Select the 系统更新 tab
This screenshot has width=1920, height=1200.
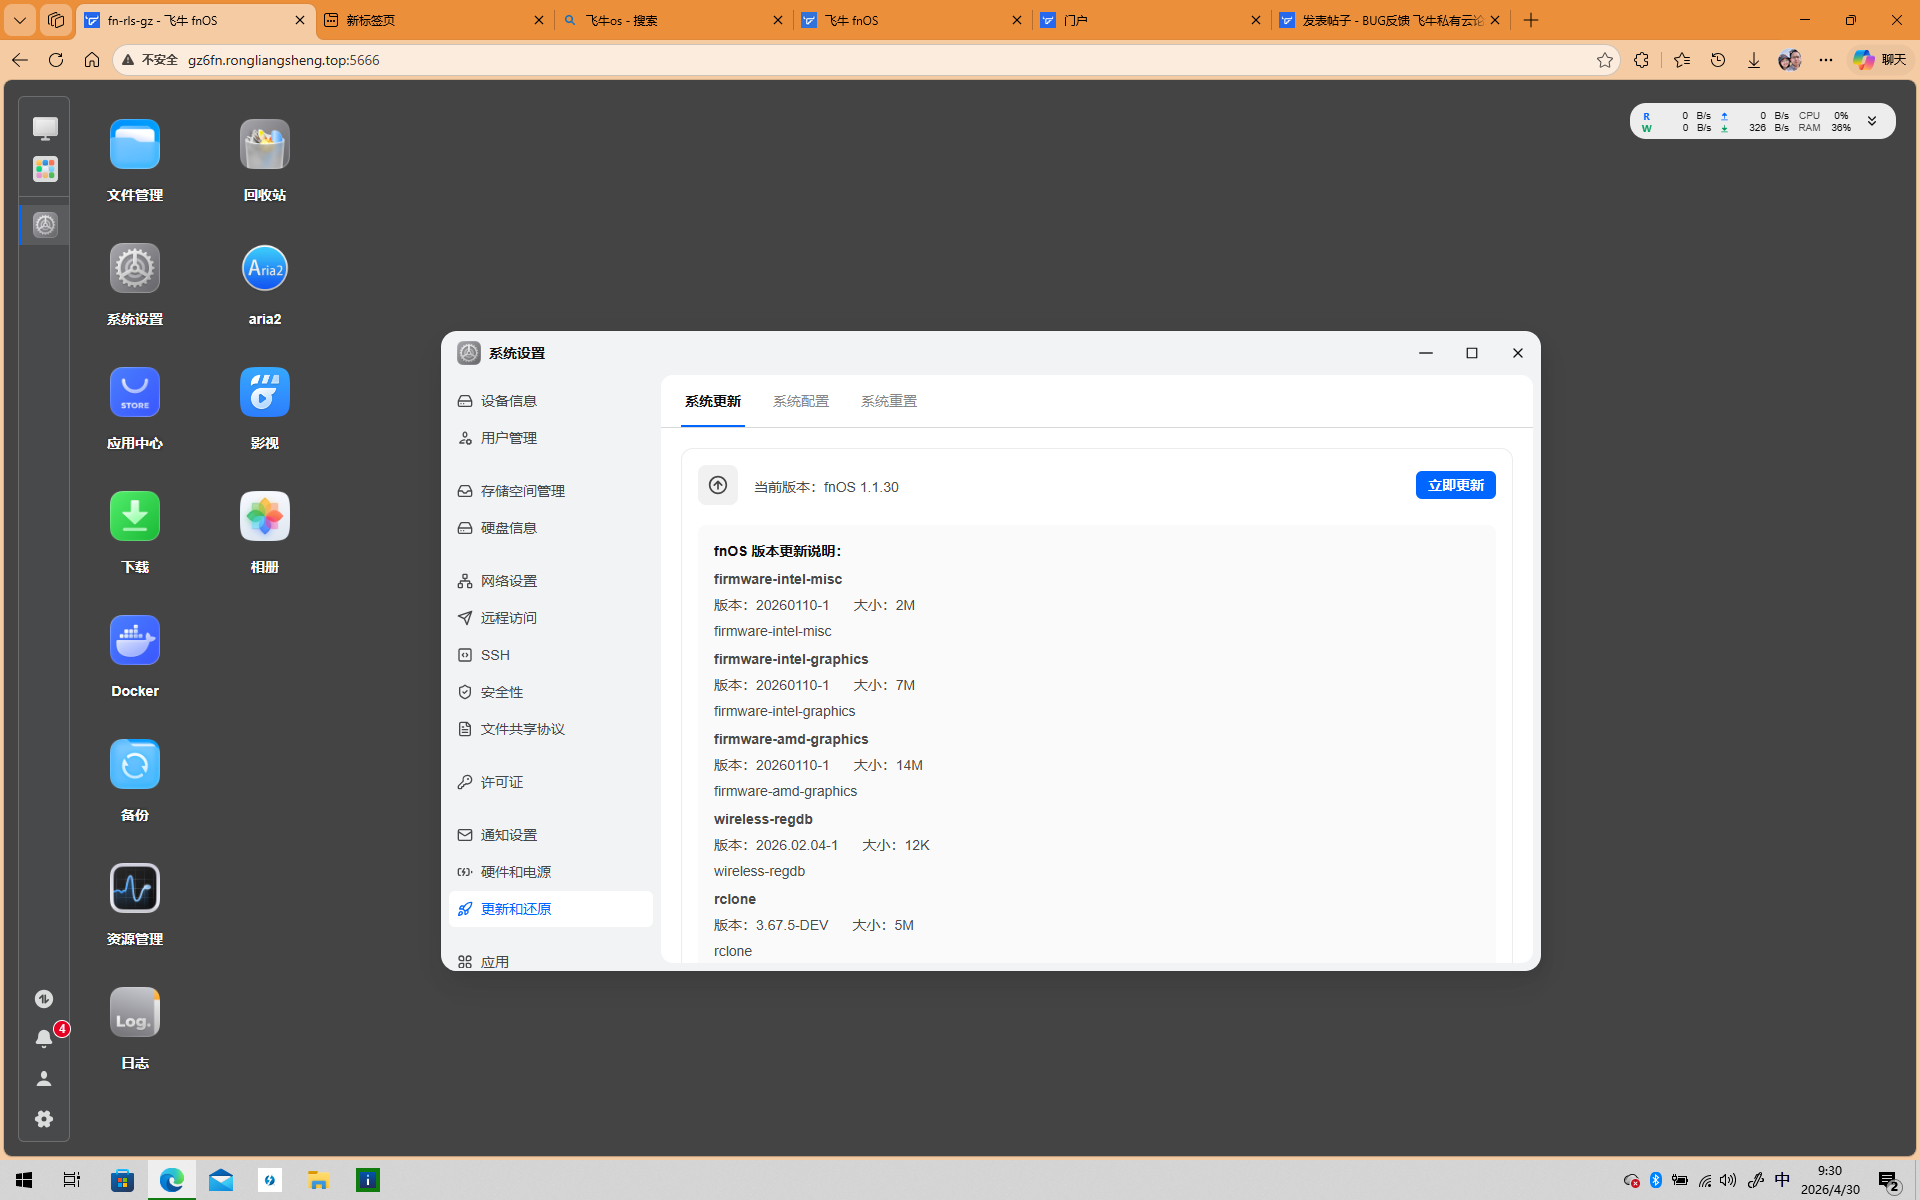(713, 401)
